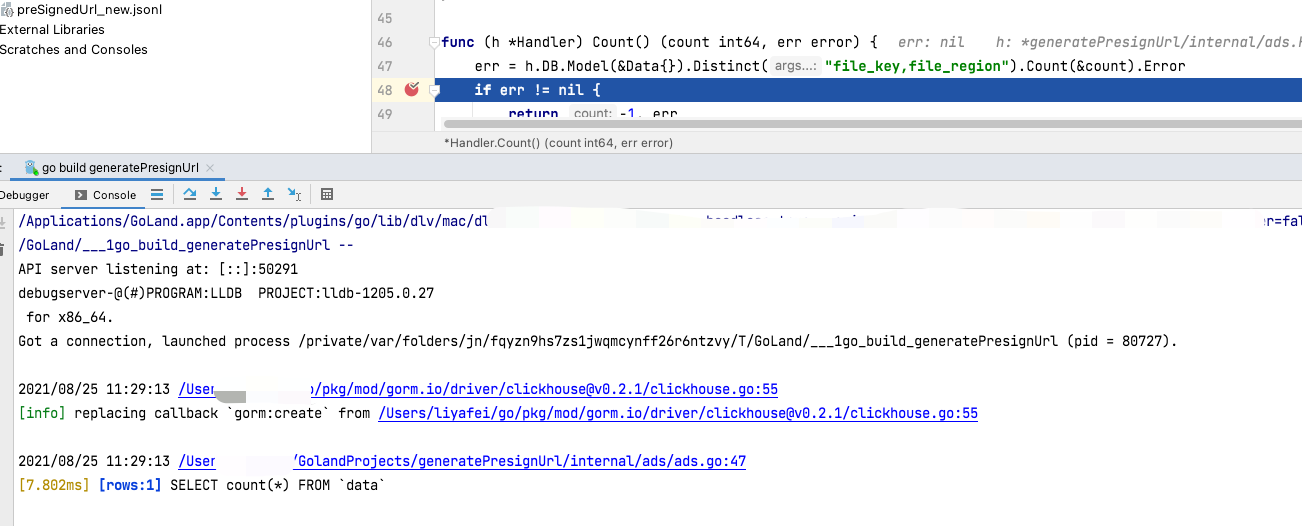Click the Run to Cursor icon

(x=294, y=194)
